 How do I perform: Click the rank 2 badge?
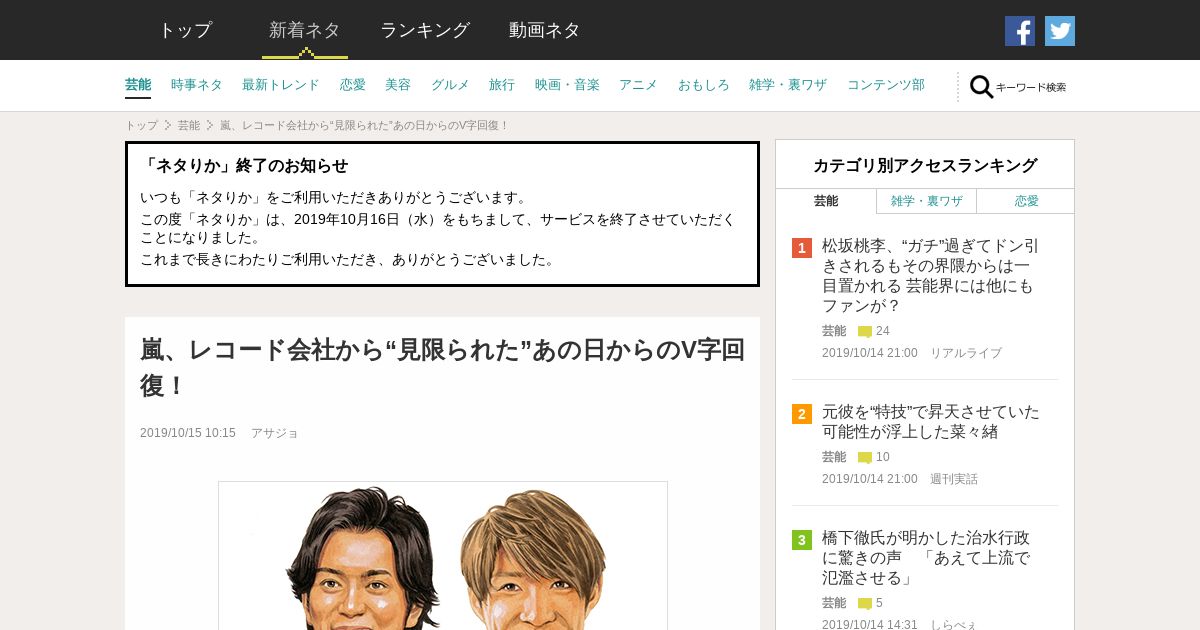(x=802, y=414)
